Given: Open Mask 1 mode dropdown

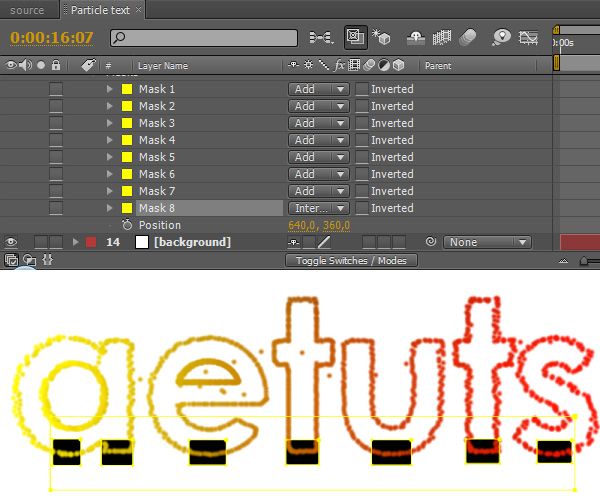Looking at the screenshot, I should click(318, 89).
